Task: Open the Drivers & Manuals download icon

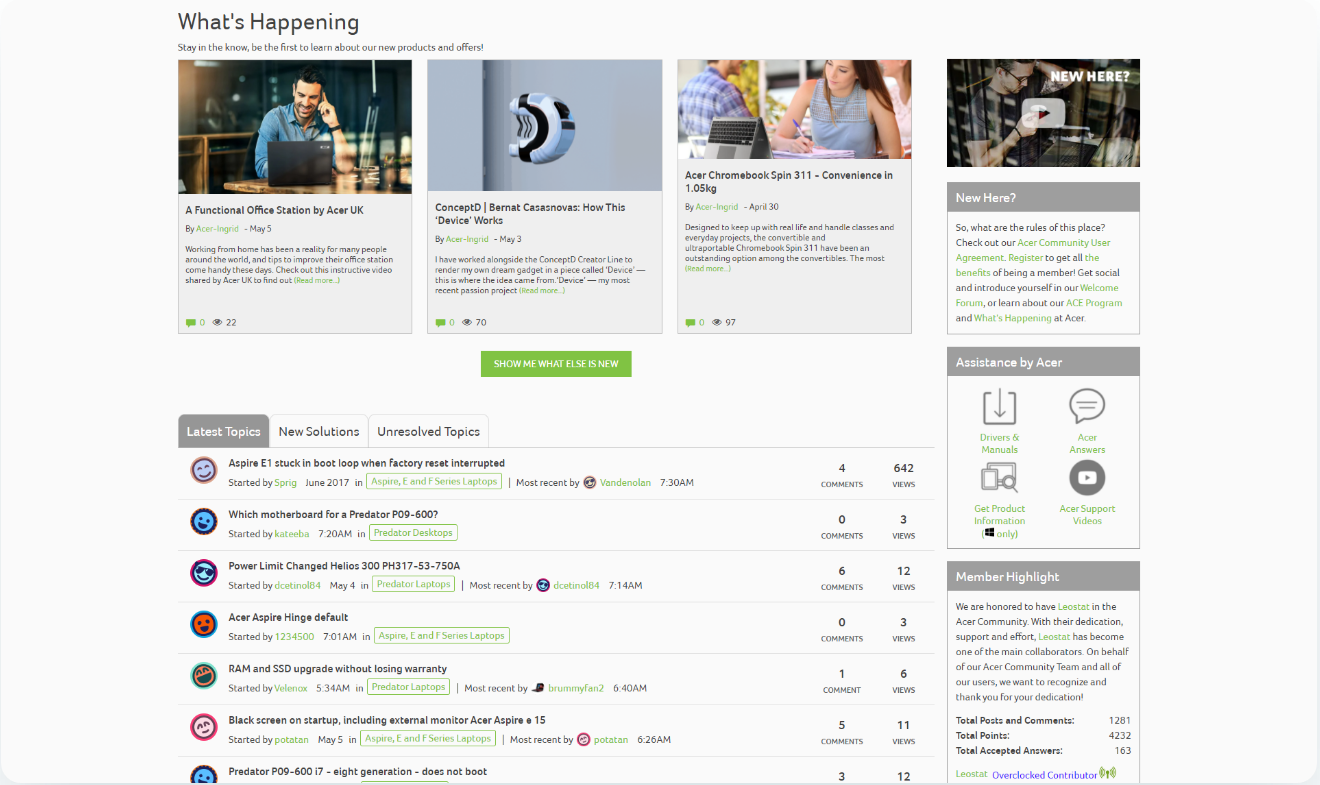Action: tap(999, 407)
